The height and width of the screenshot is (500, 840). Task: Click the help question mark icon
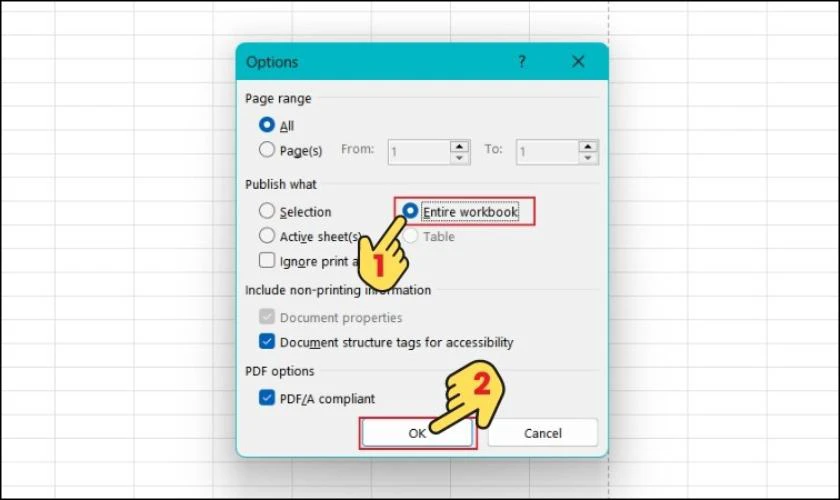(522, 61)
